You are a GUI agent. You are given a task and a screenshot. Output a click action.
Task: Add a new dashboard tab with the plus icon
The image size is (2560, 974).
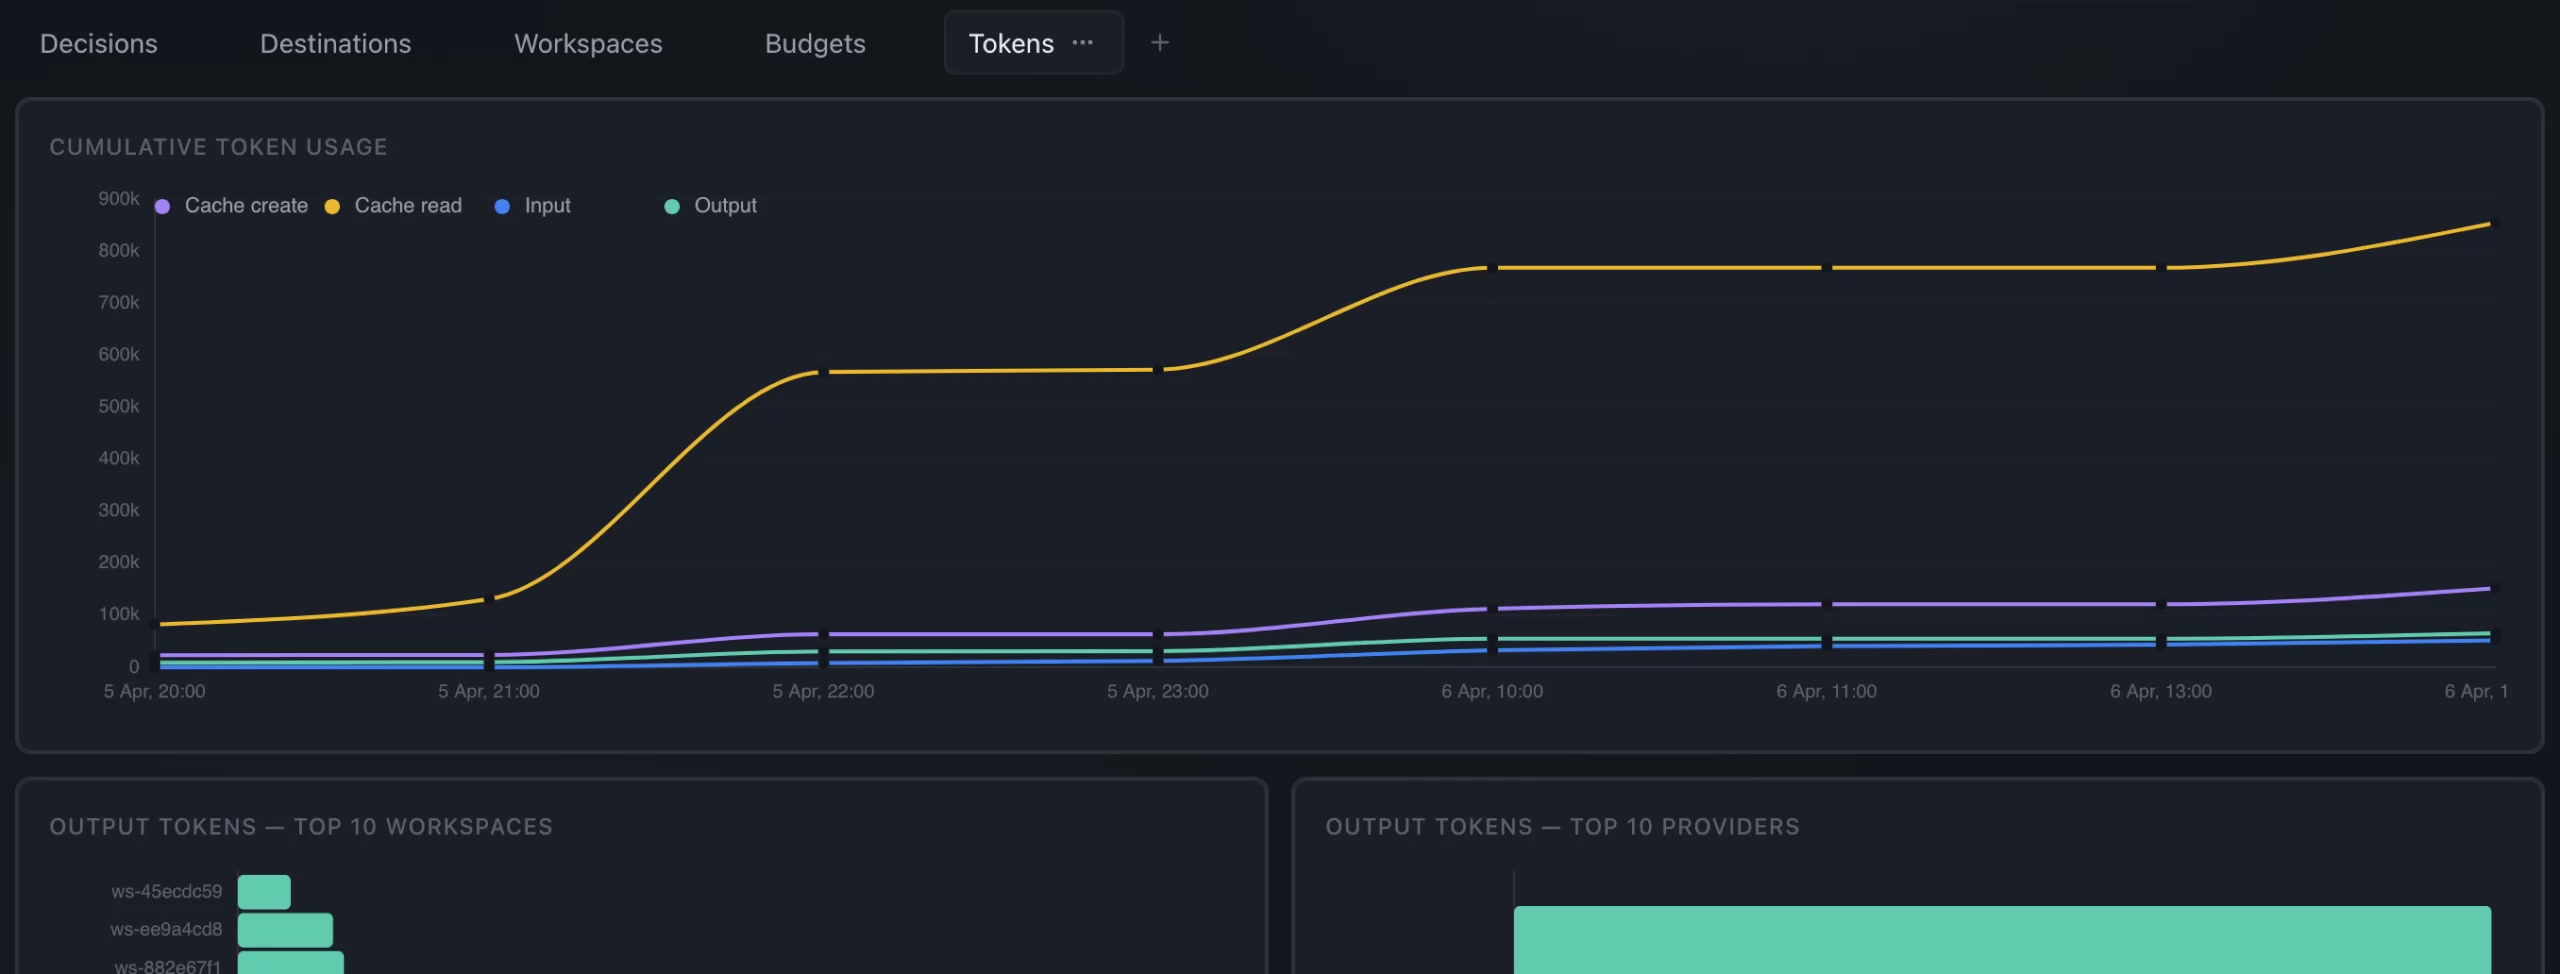pyautogui.click(x=1160, y=43)
